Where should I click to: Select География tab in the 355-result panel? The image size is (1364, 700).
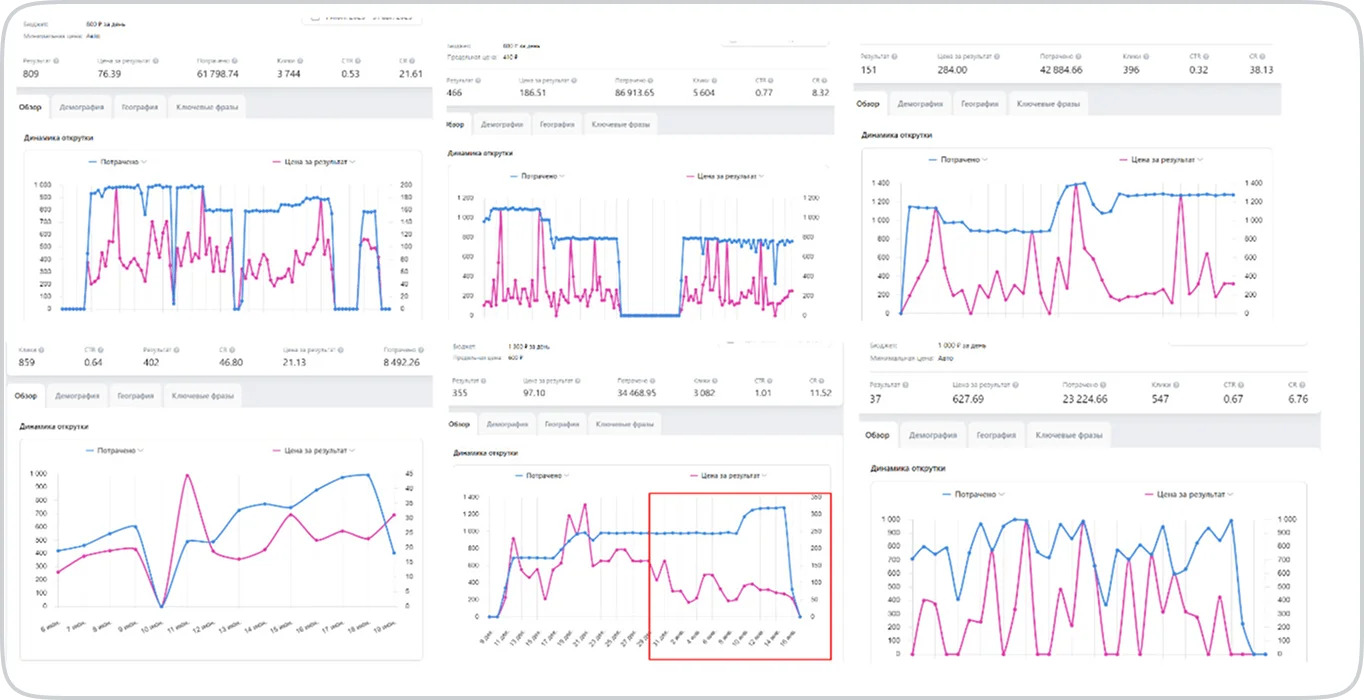pos(561,424)
